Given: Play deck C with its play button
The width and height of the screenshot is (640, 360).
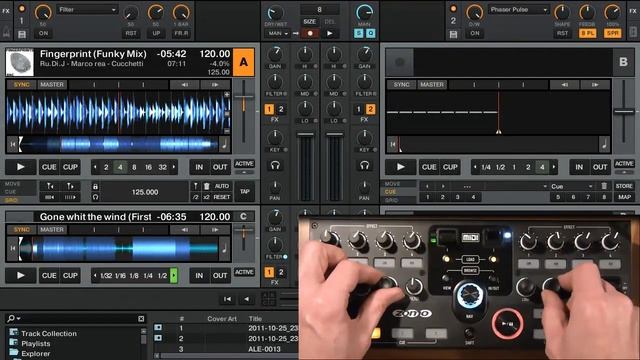Looking at the screenshot, I should [x=20, y=276].
